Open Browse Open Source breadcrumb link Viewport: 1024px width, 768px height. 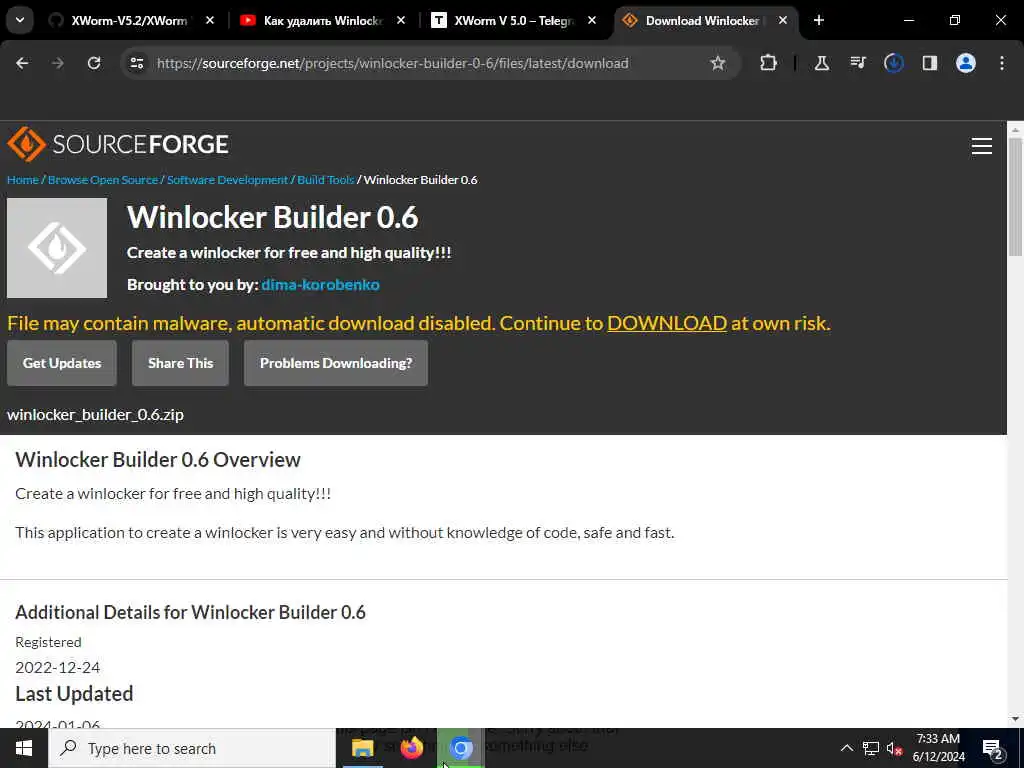click(x=103, y=180)
